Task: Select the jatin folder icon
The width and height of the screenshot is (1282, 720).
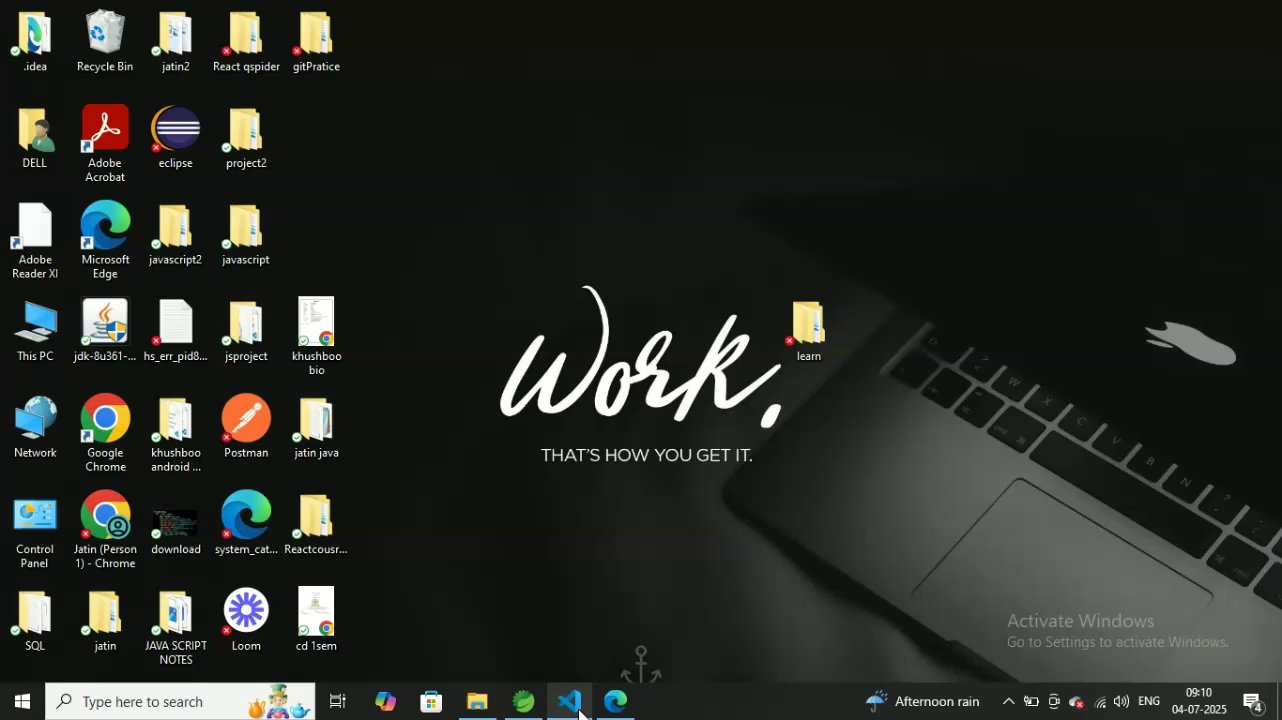Action: [105, 621]
